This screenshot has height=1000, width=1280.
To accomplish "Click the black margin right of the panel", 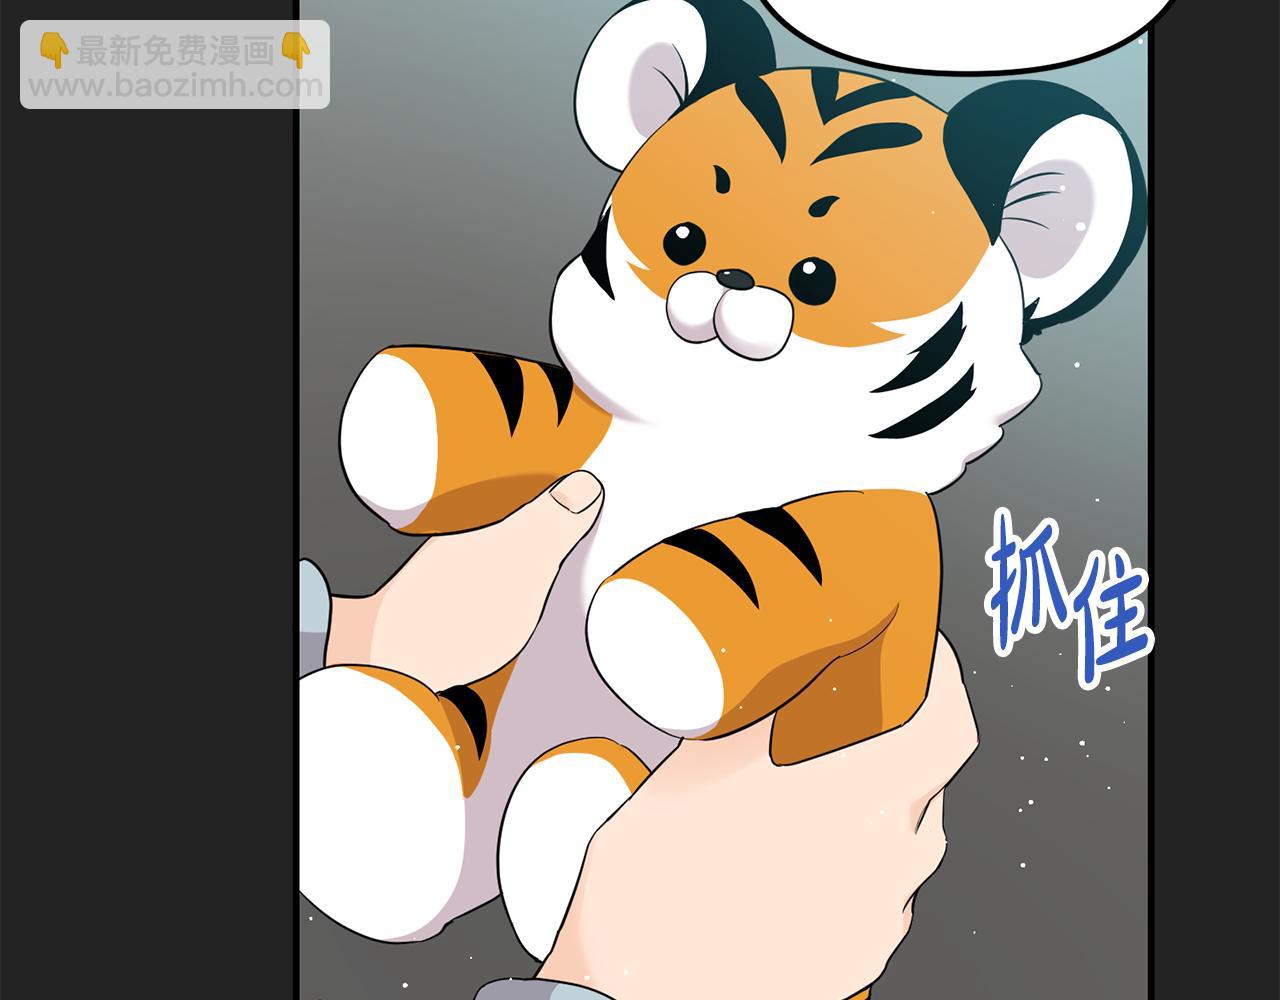I will pyautogui.click(x=1215, y=500).
